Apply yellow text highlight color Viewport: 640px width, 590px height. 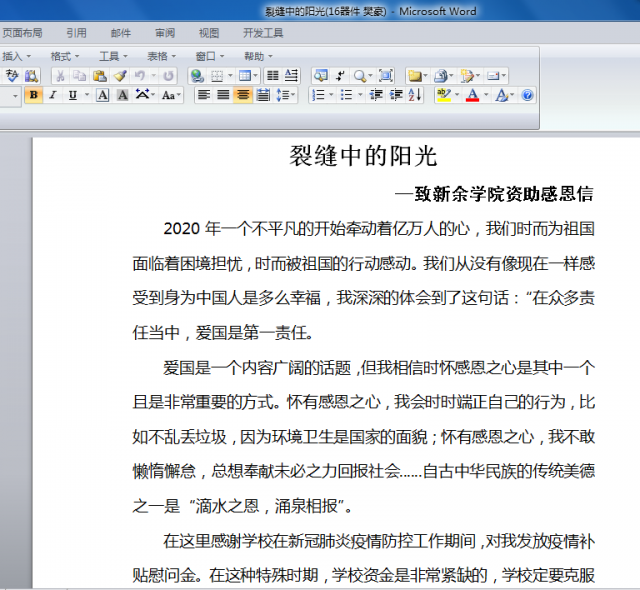click(443, 96)
